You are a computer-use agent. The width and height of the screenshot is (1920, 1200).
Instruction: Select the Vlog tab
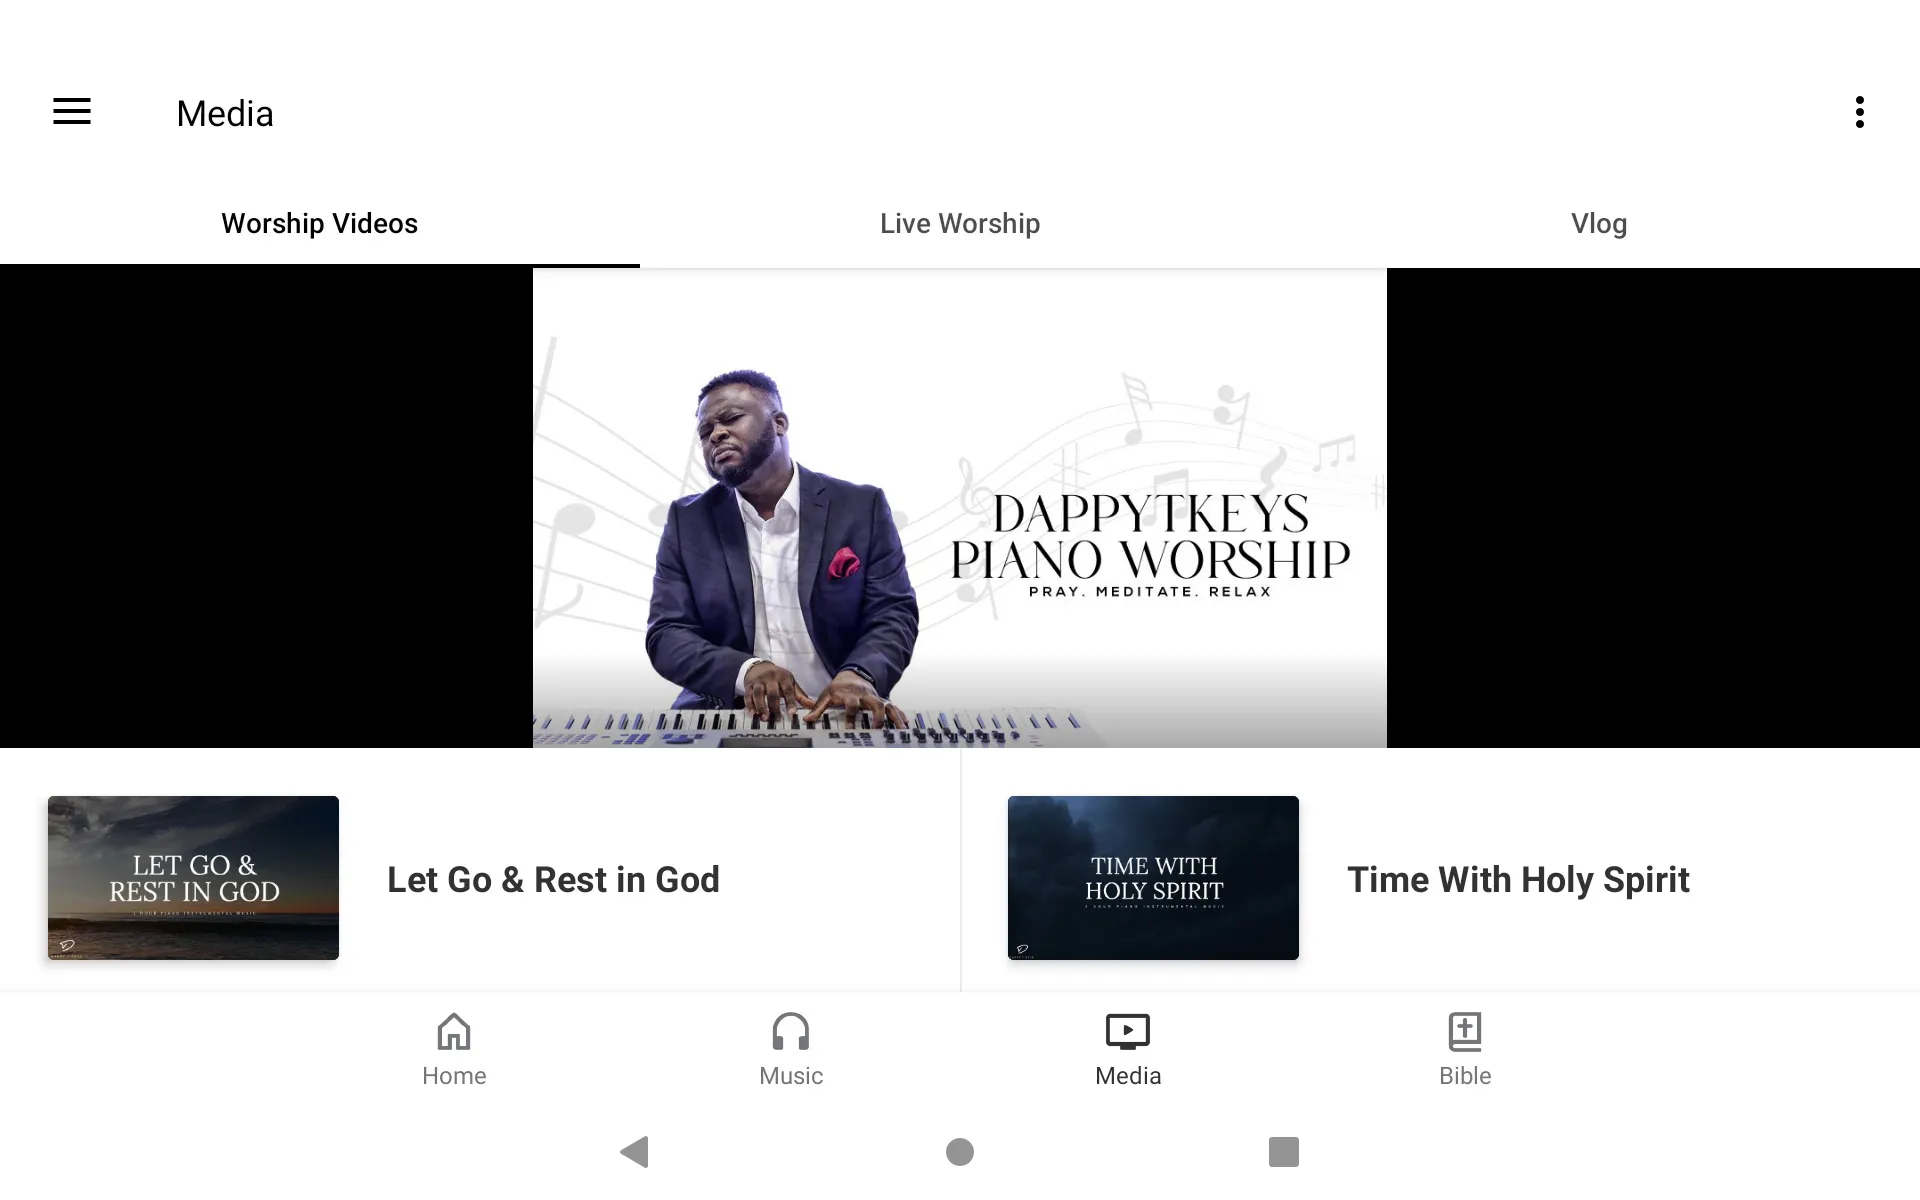[1599, 224]
